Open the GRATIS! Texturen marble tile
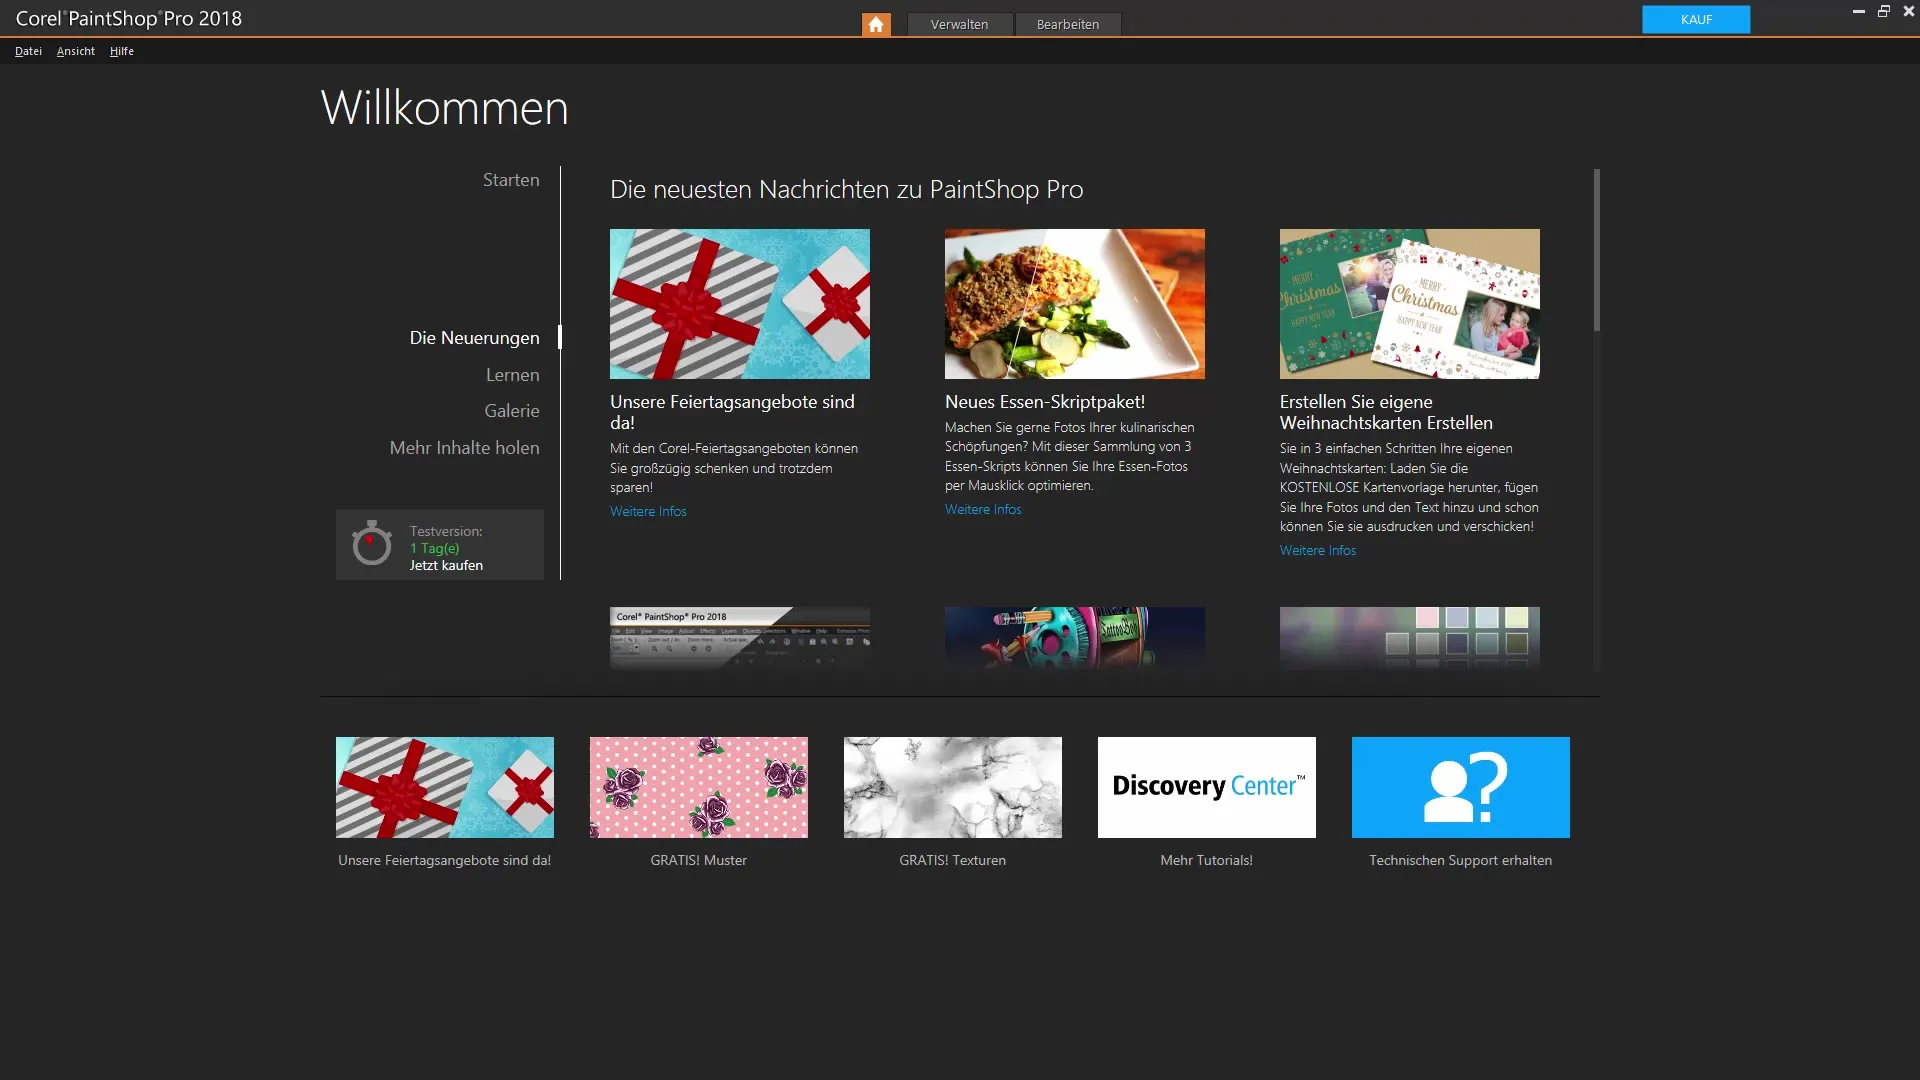This screenshot has width=1920, height=1080. click(x=953, y=787)
